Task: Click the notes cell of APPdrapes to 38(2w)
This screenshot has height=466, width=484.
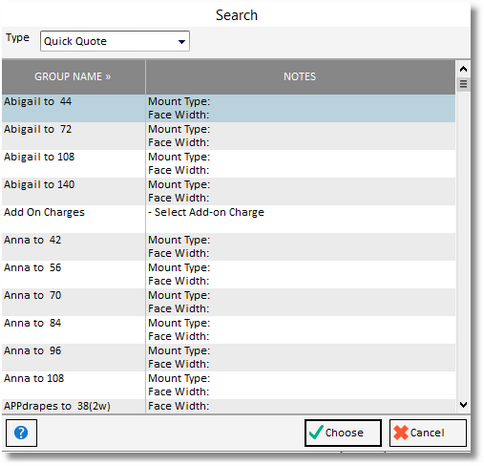Action: pyautogui.click(x=300, y=406)
